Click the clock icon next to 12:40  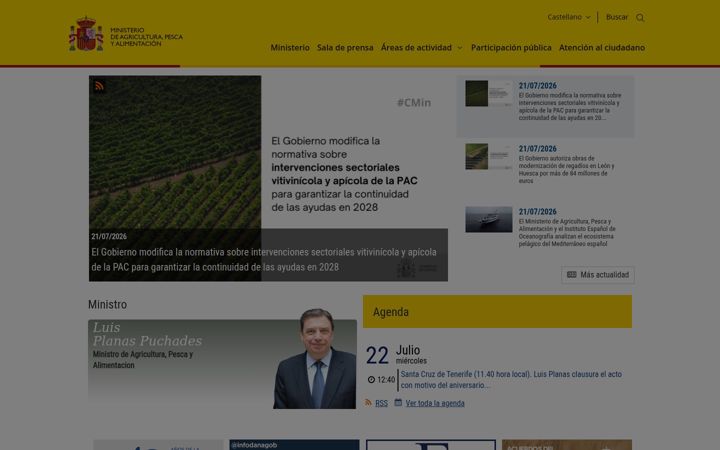[371, 380]
